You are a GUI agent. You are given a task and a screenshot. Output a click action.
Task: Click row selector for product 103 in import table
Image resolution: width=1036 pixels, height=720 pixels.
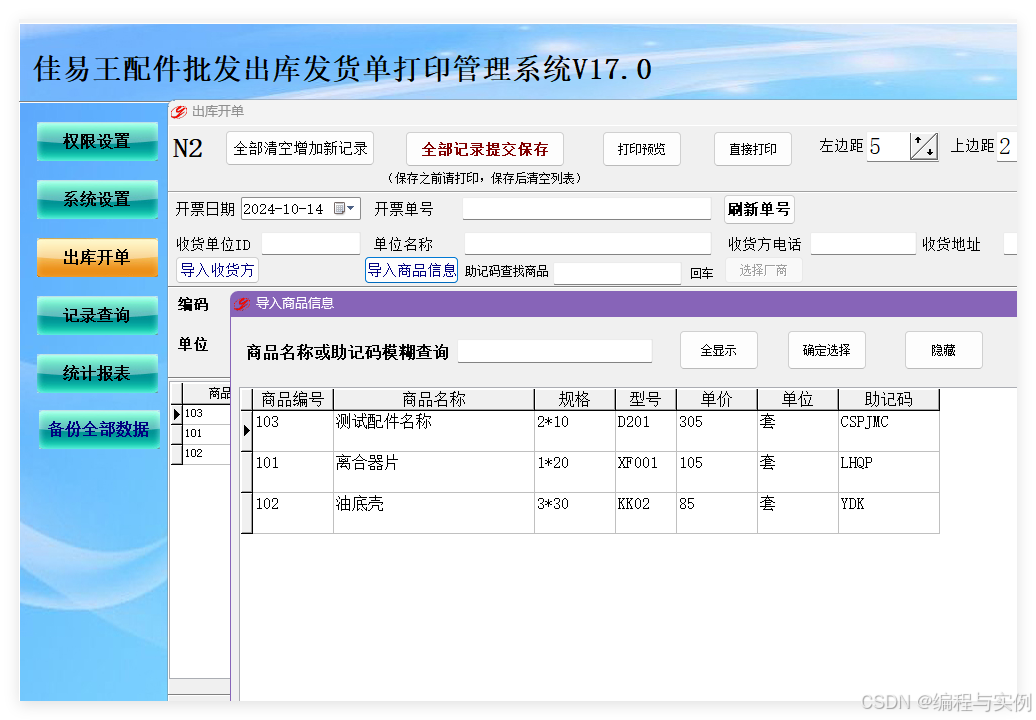246,431
